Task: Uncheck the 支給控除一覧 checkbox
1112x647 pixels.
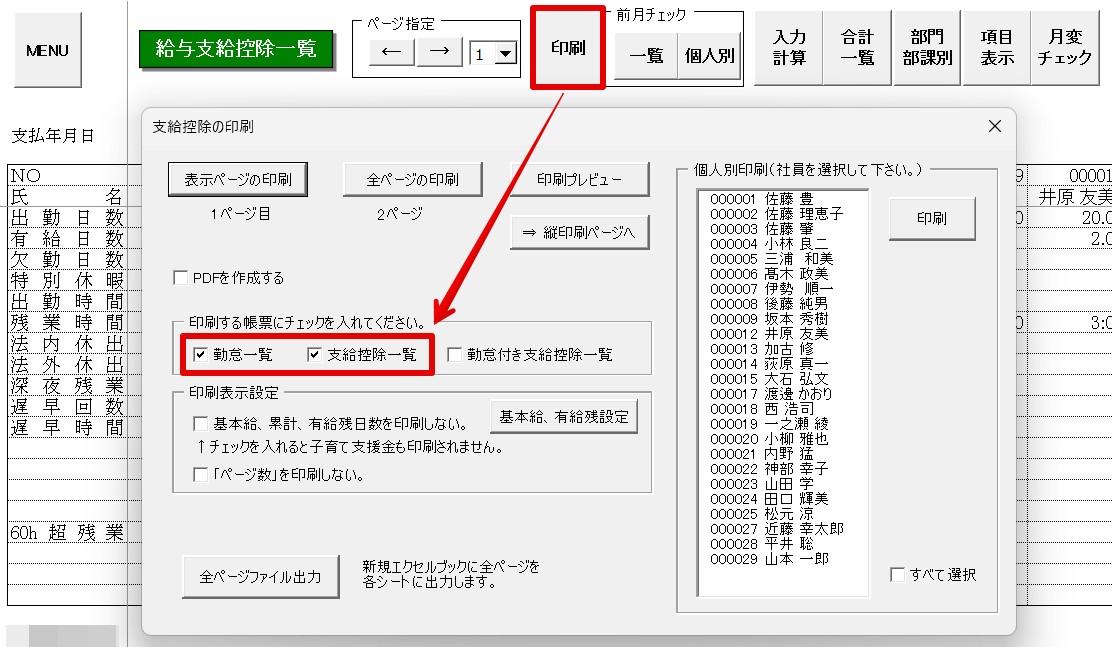Action: click(x=315, y=354)
